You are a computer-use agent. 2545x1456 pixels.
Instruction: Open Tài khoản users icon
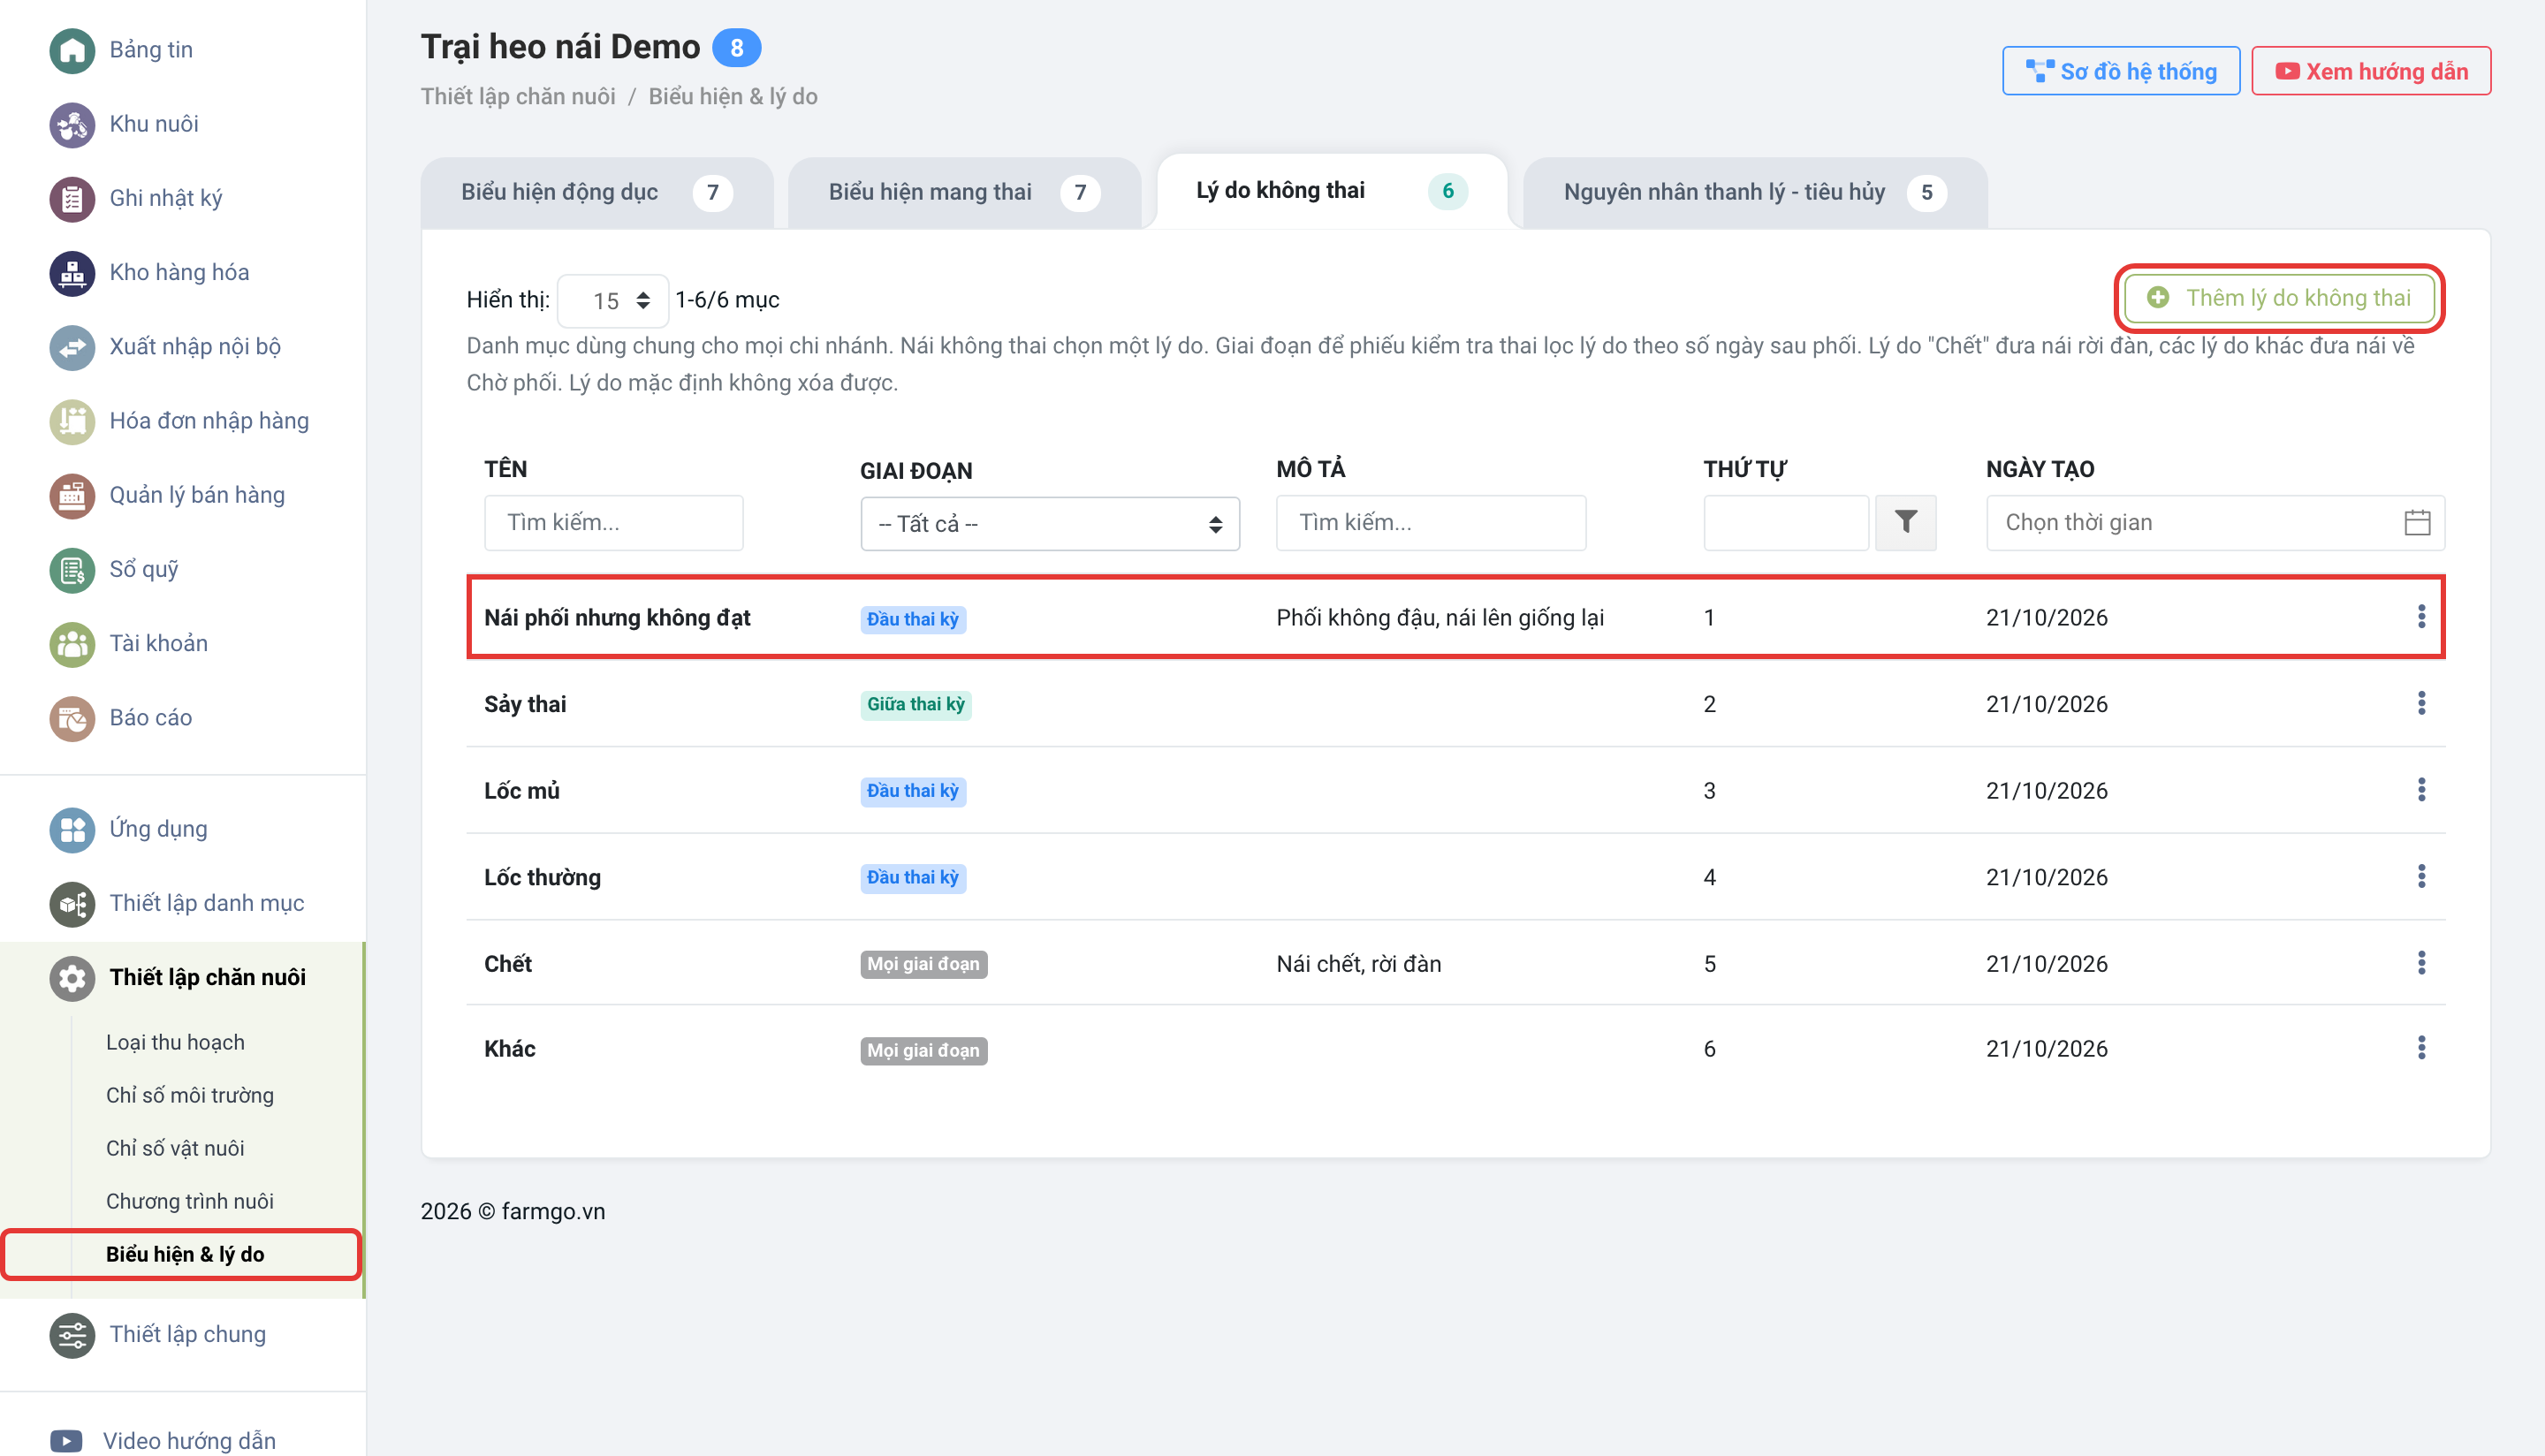[x=72, y=643]
